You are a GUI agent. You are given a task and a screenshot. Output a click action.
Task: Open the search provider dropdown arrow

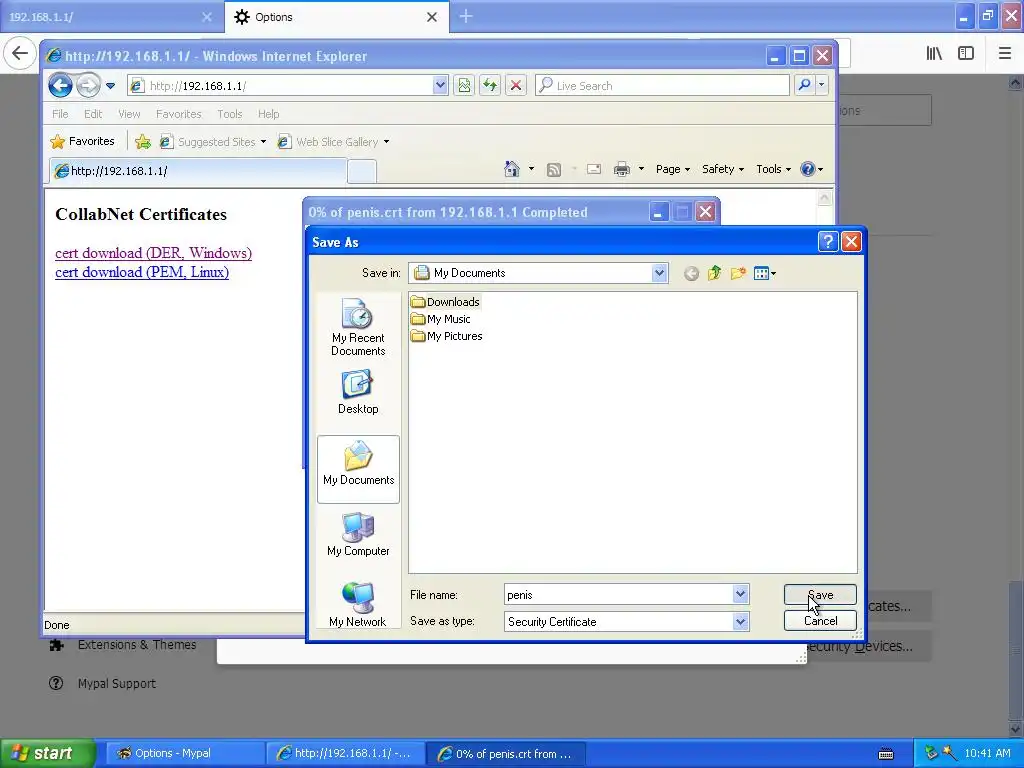click(822, 85)
